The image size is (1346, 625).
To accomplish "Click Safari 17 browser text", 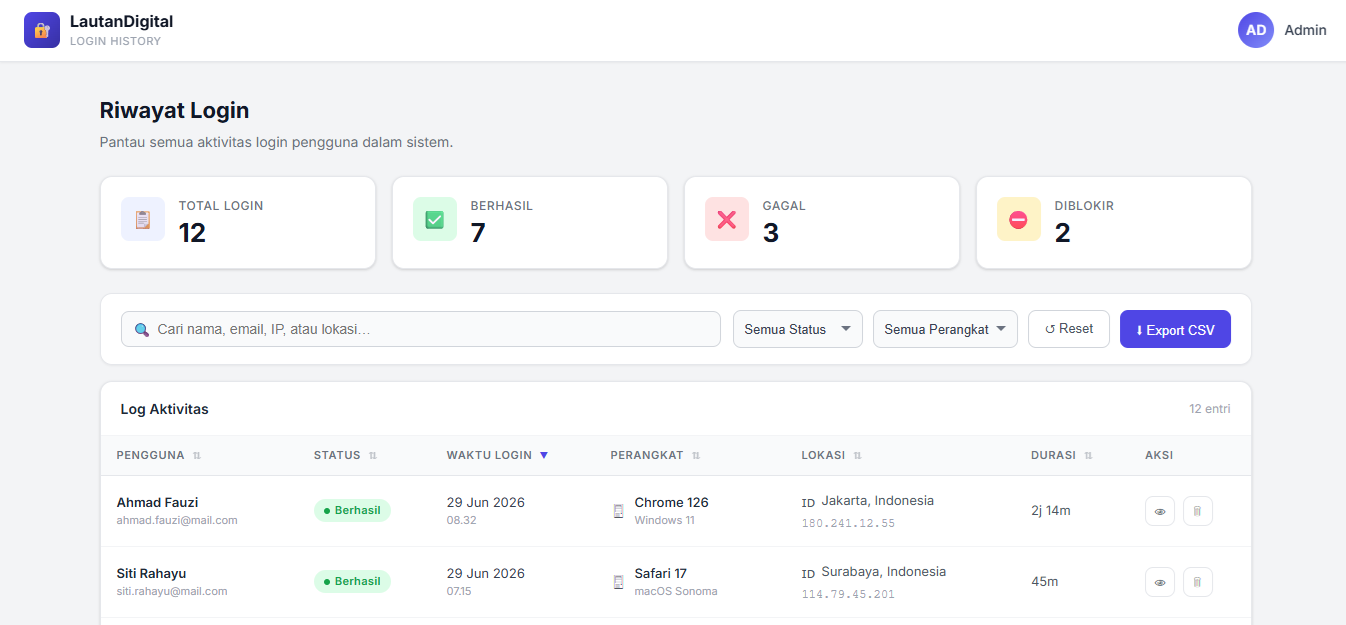I will [x=661, y=573].
